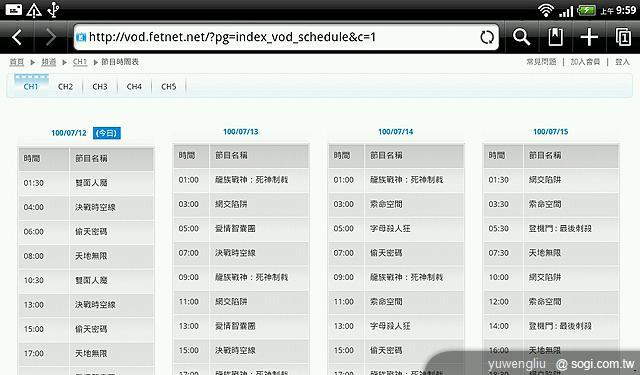Open the bookmarks icon
Image resolution: width=640 pixels, height=375 pixels.
pos(556,37)
